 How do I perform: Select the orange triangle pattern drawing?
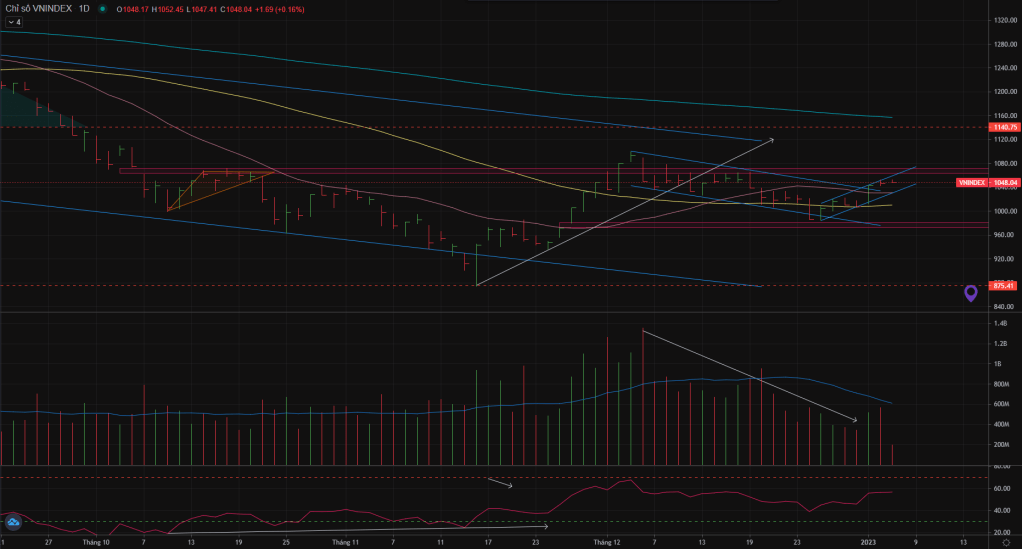(x=215, y=187)
